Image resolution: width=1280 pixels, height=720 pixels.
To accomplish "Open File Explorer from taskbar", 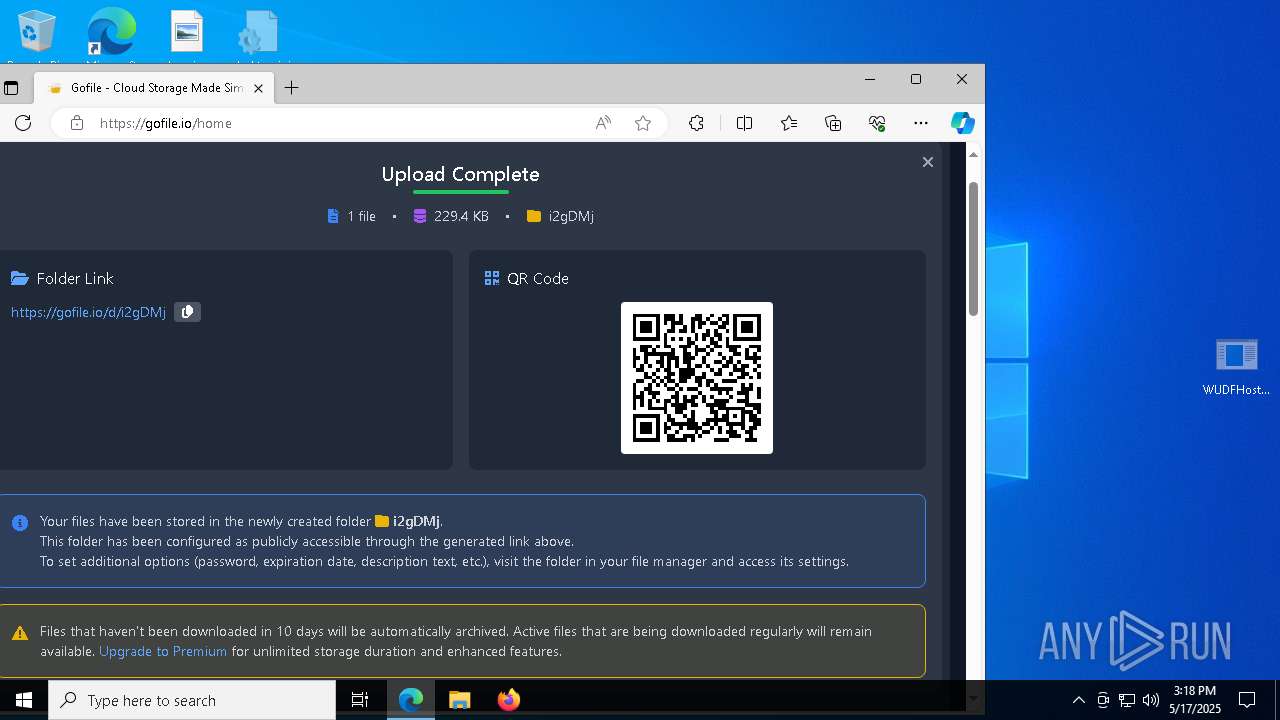I will (x=460, y=700).
